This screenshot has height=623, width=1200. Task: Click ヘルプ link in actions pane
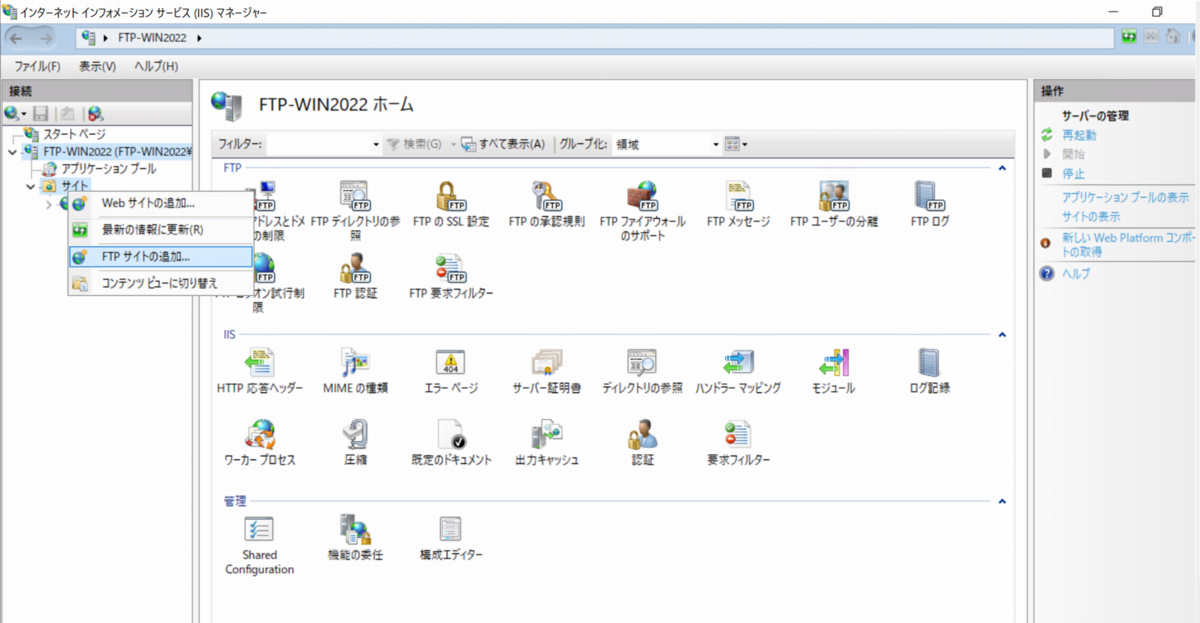coord(1076,274)
